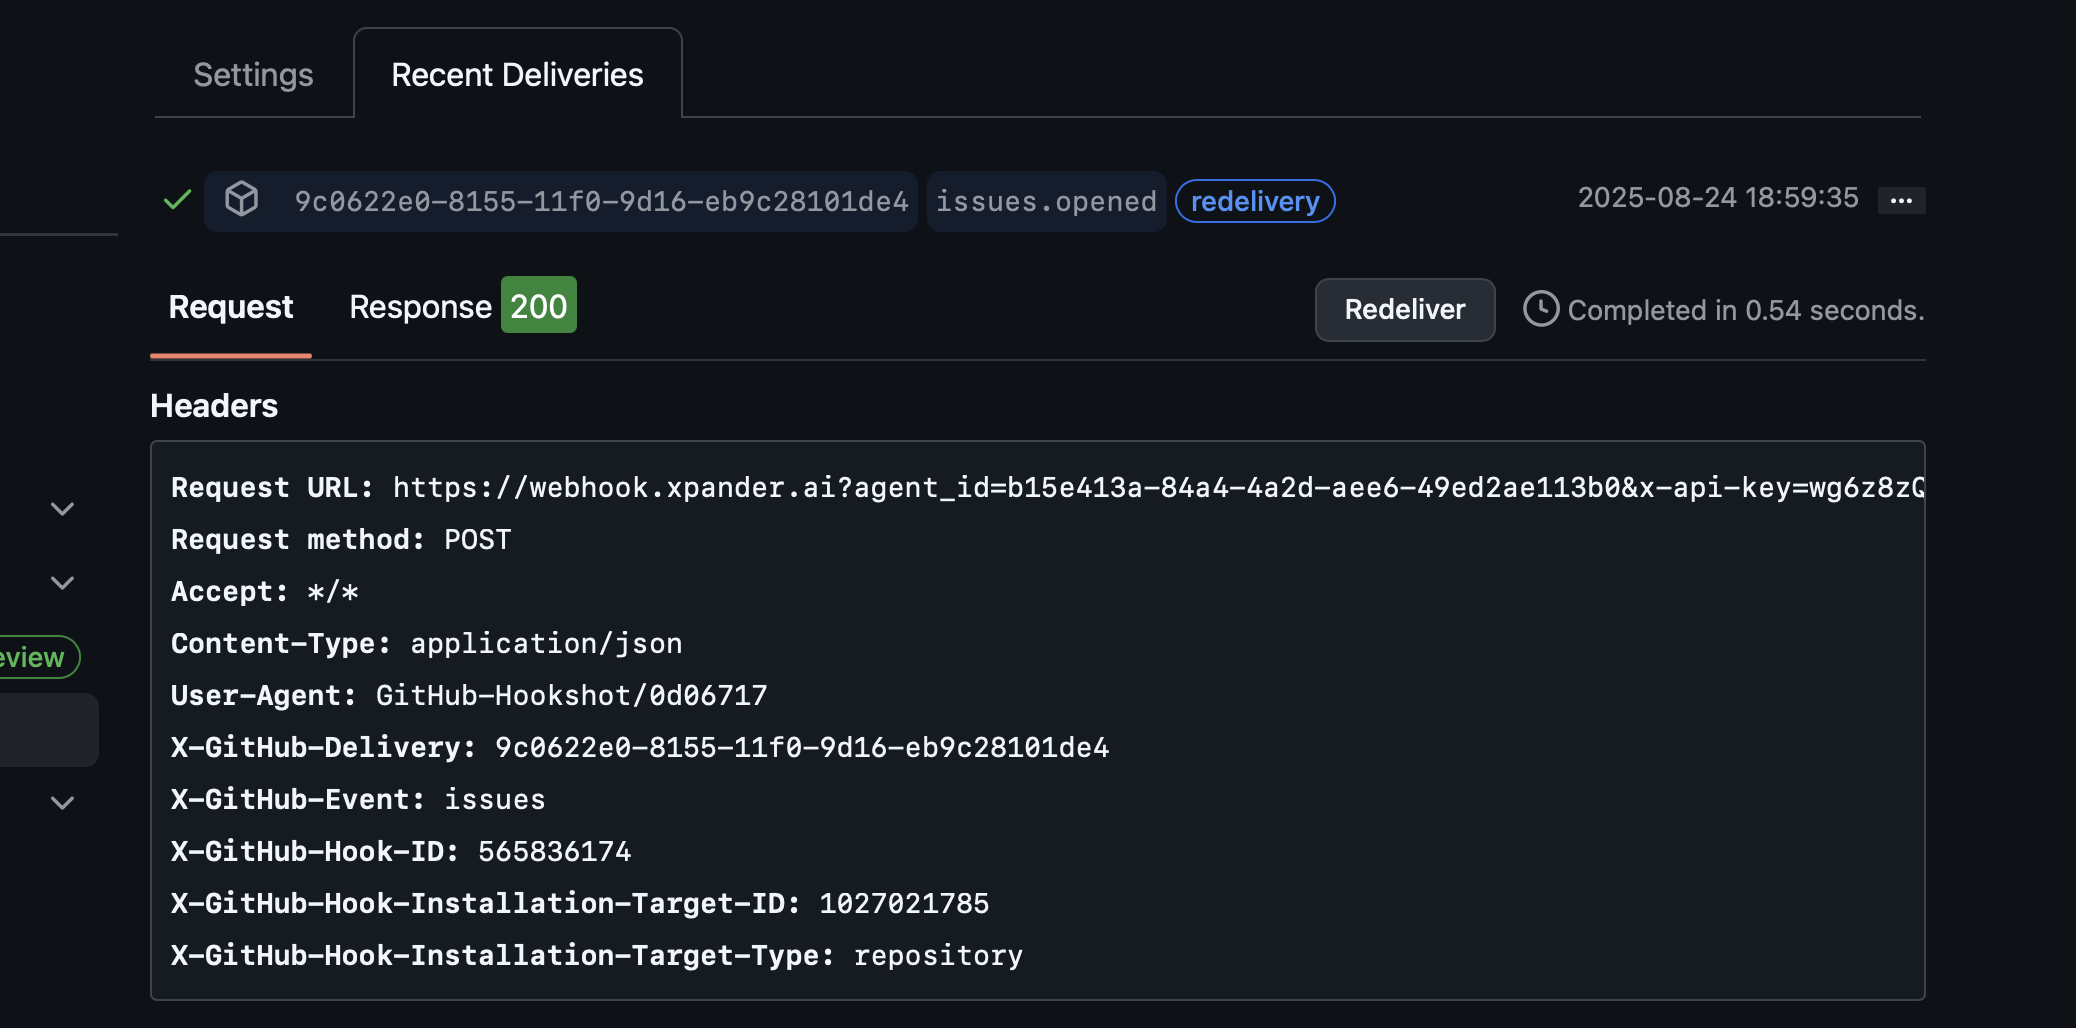Click the package icon beside the delivery ID

pyautogui.click(x=243, y=200)
